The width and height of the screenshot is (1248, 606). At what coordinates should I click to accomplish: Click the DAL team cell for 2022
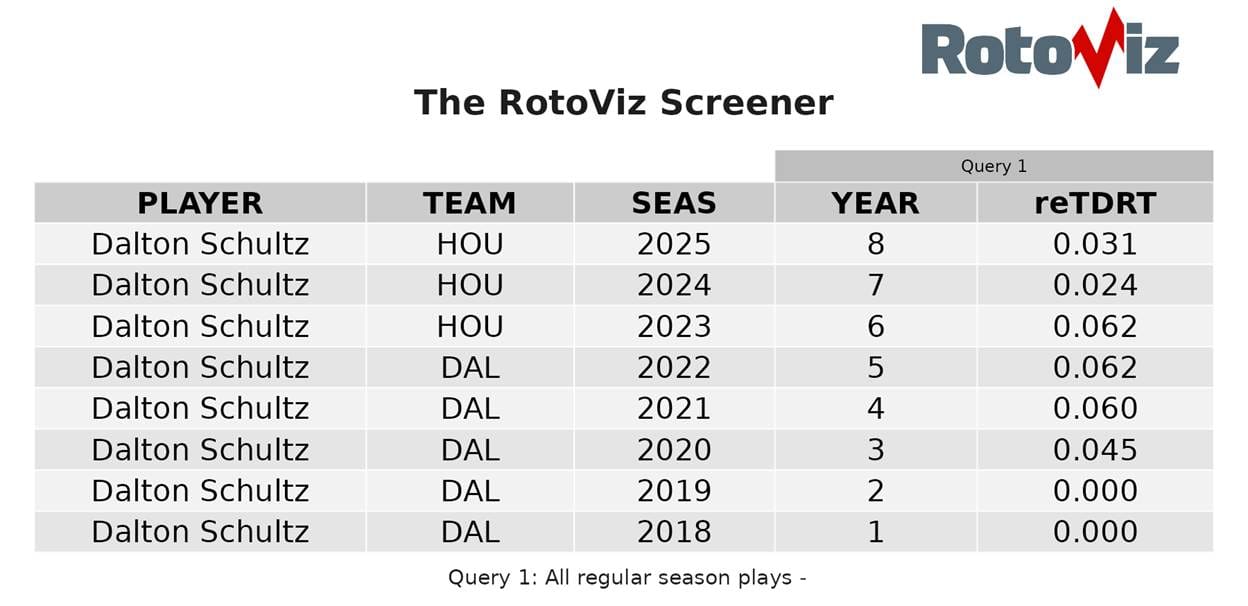(x=469, y=368)
